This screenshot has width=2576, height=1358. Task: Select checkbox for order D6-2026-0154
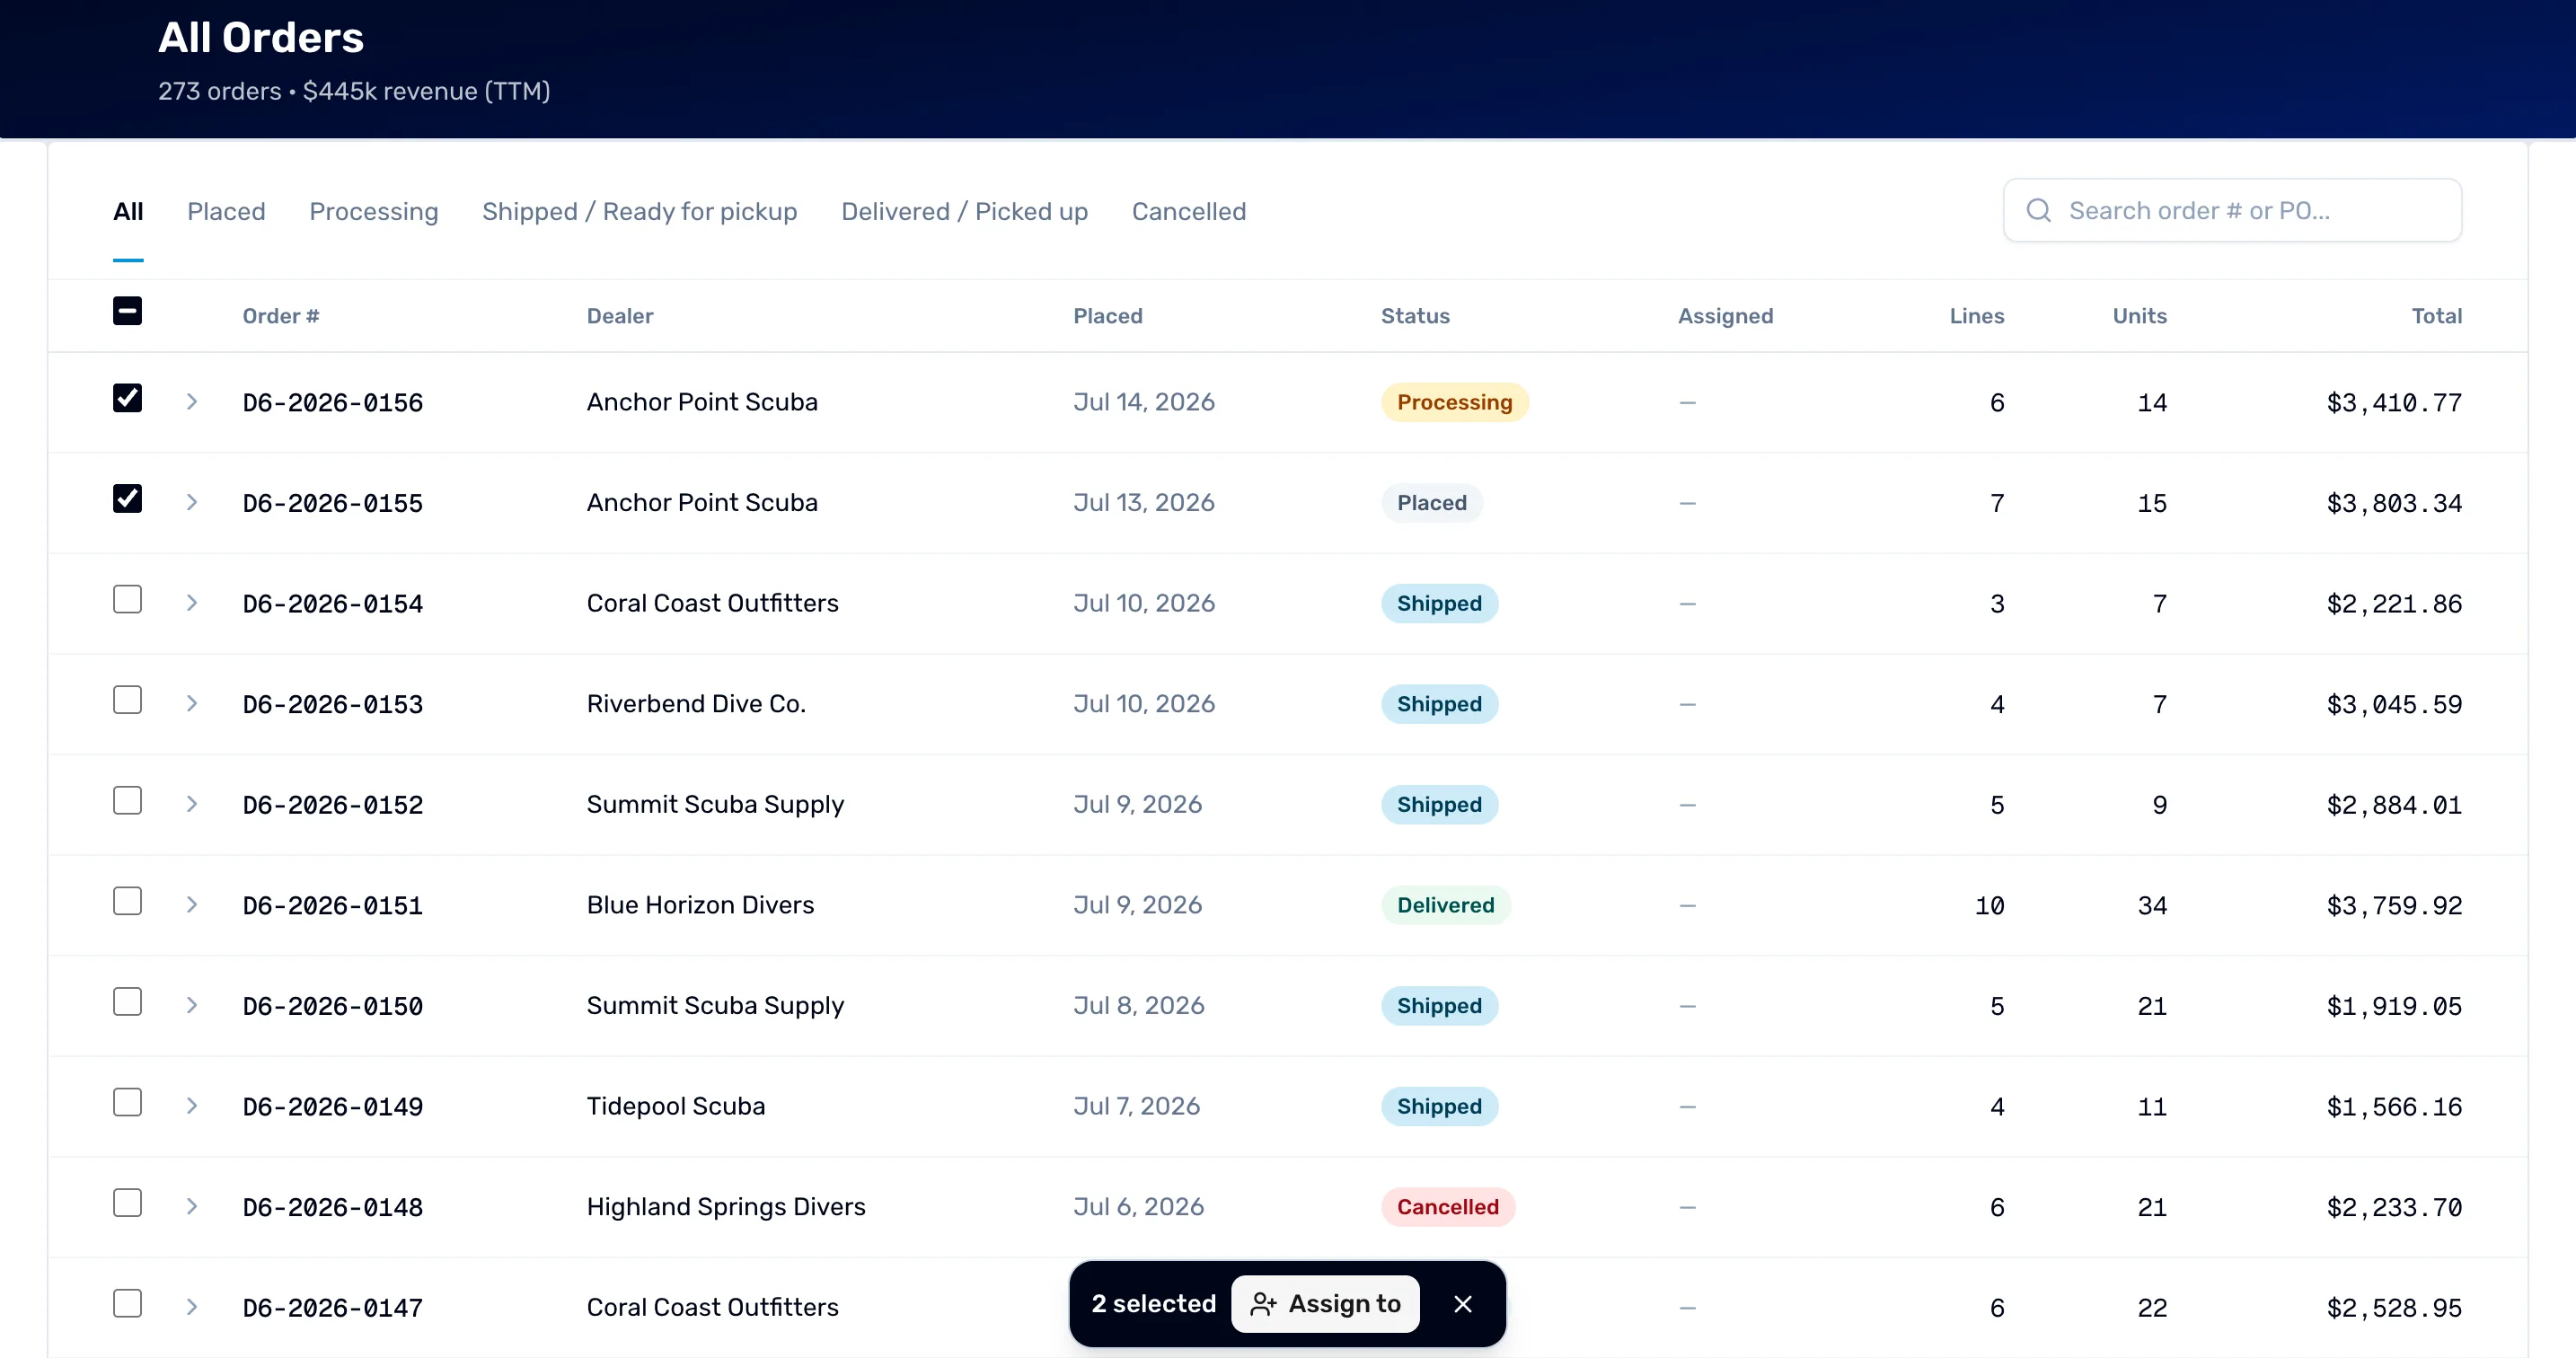(x=127, y=599)
